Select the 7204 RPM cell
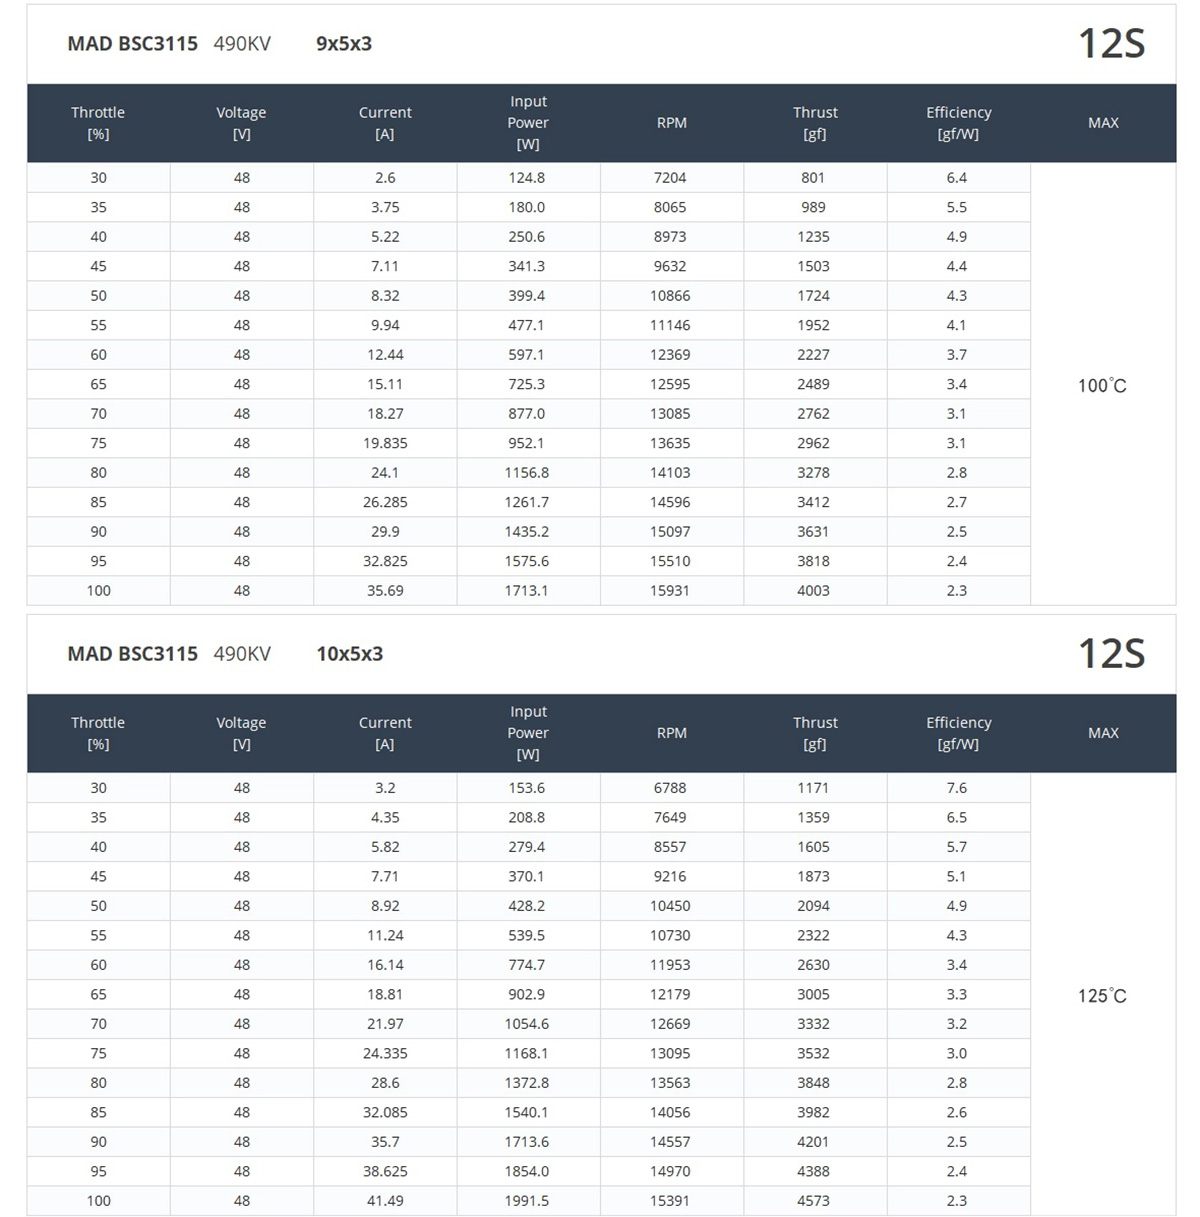Viewport: 1200px width, 1217px height. click(670, 178)
